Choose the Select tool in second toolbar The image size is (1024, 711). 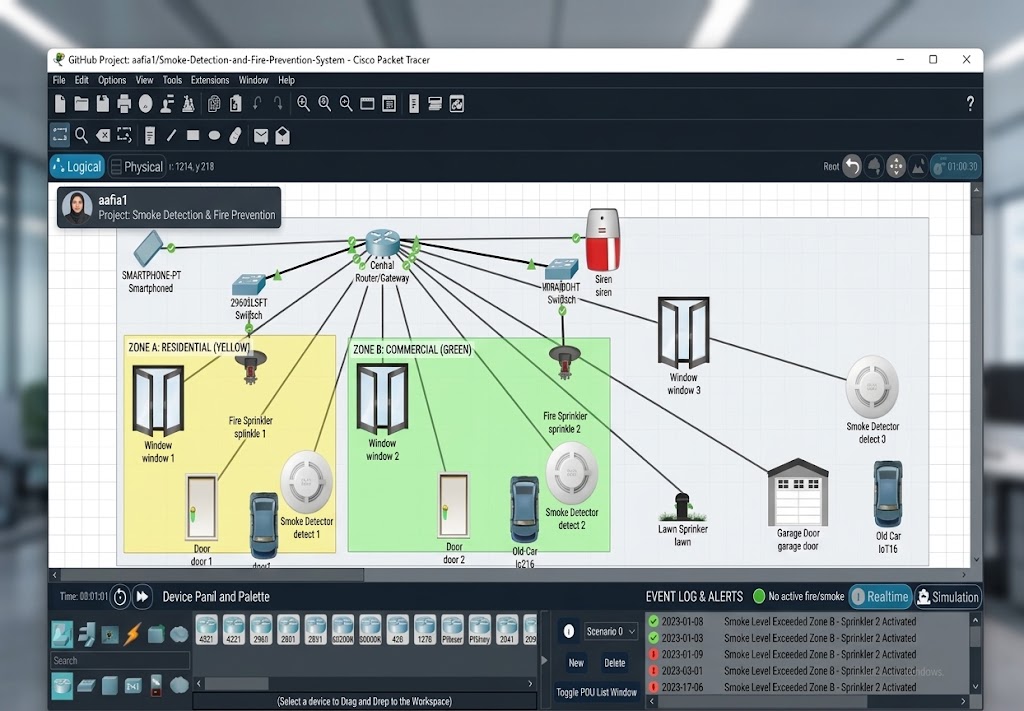[x=60, y=135]
